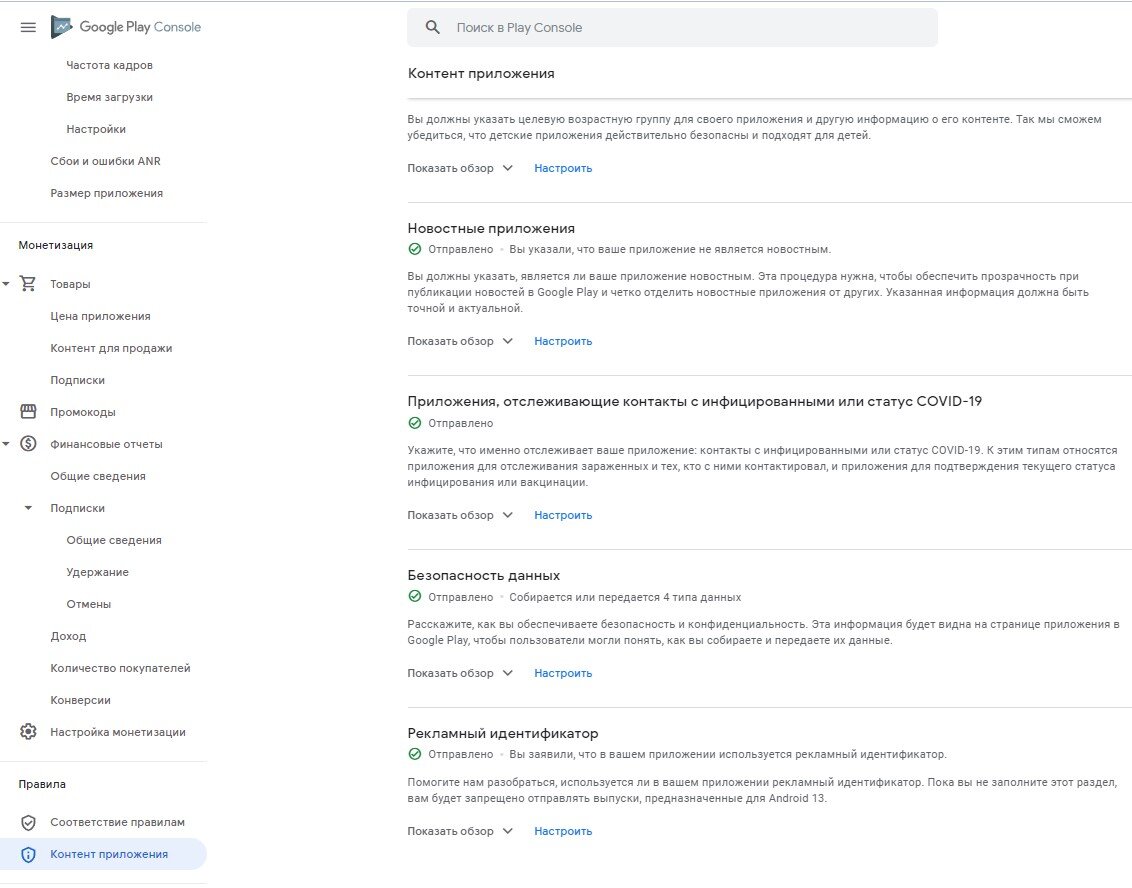Open Количество покупателей in the sidebar

coord(119,667)
